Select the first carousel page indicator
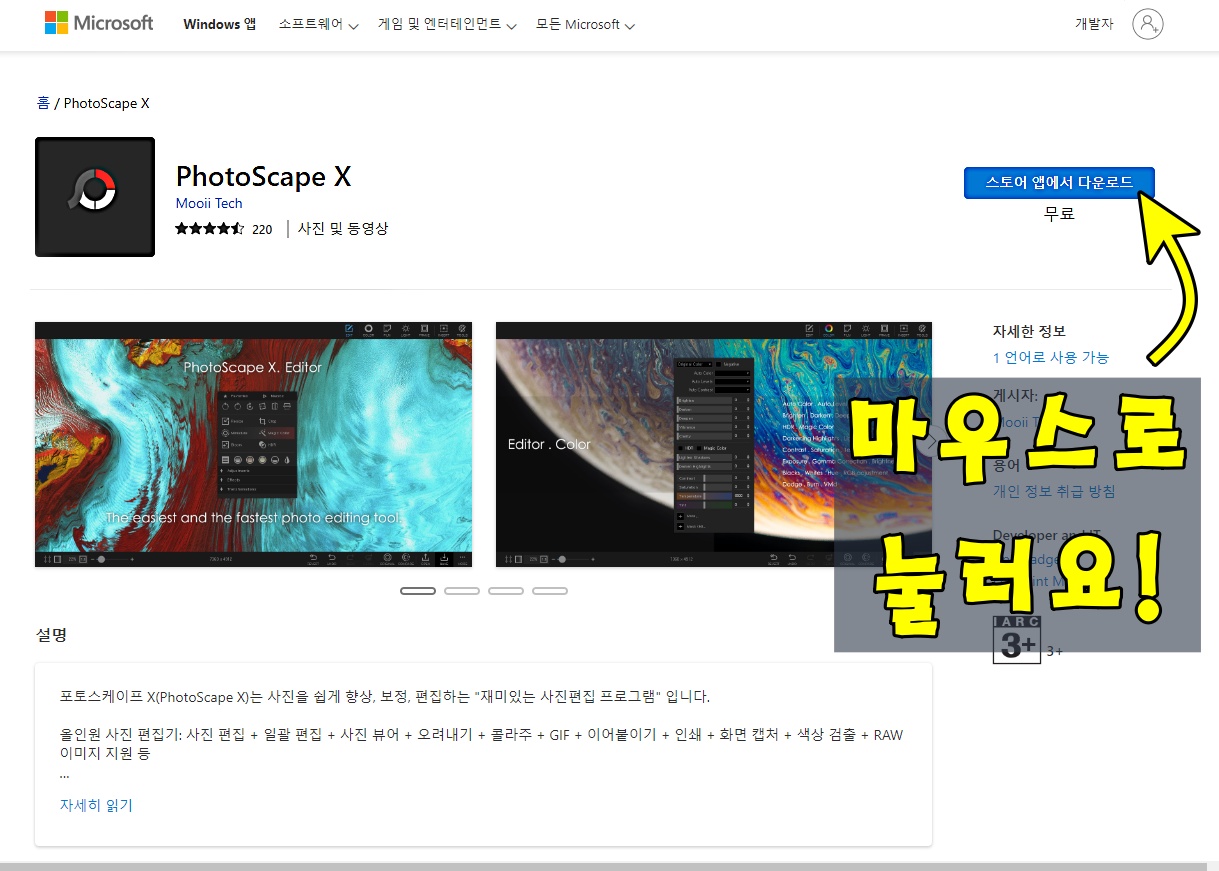 (418, 591)
